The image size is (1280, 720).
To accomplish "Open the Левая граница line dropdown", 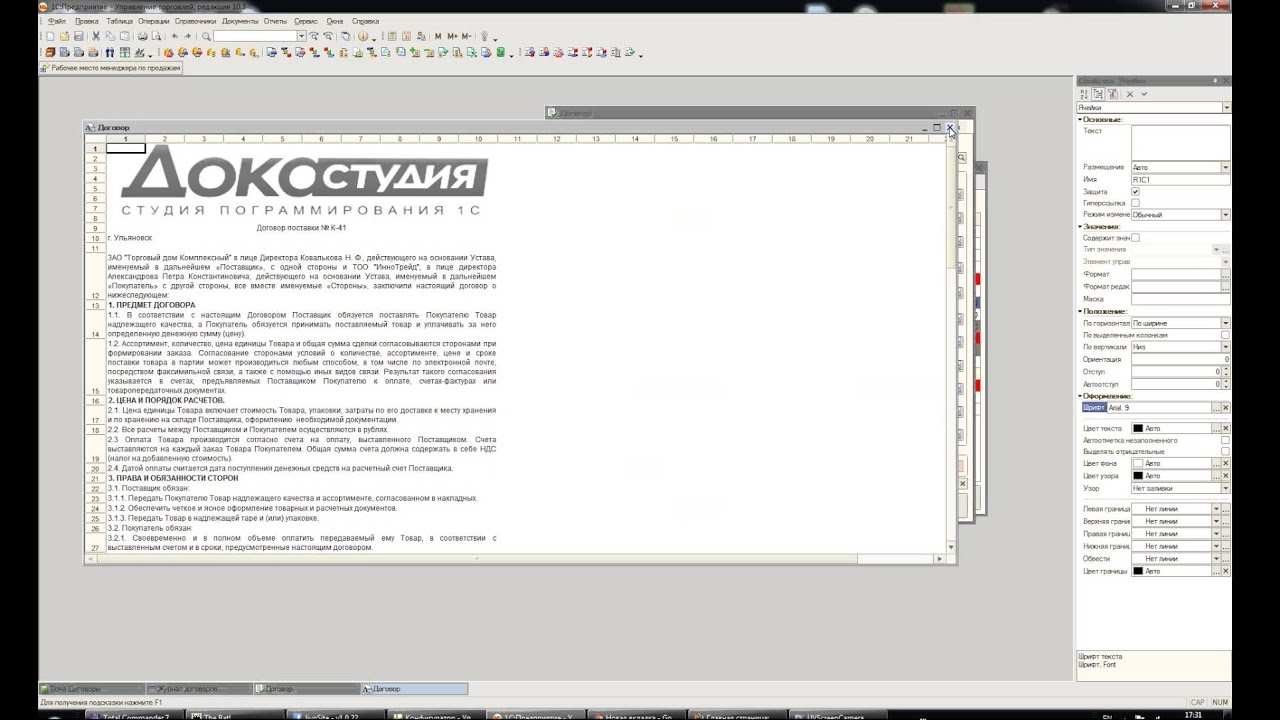I will click(x=1216, y=509).
